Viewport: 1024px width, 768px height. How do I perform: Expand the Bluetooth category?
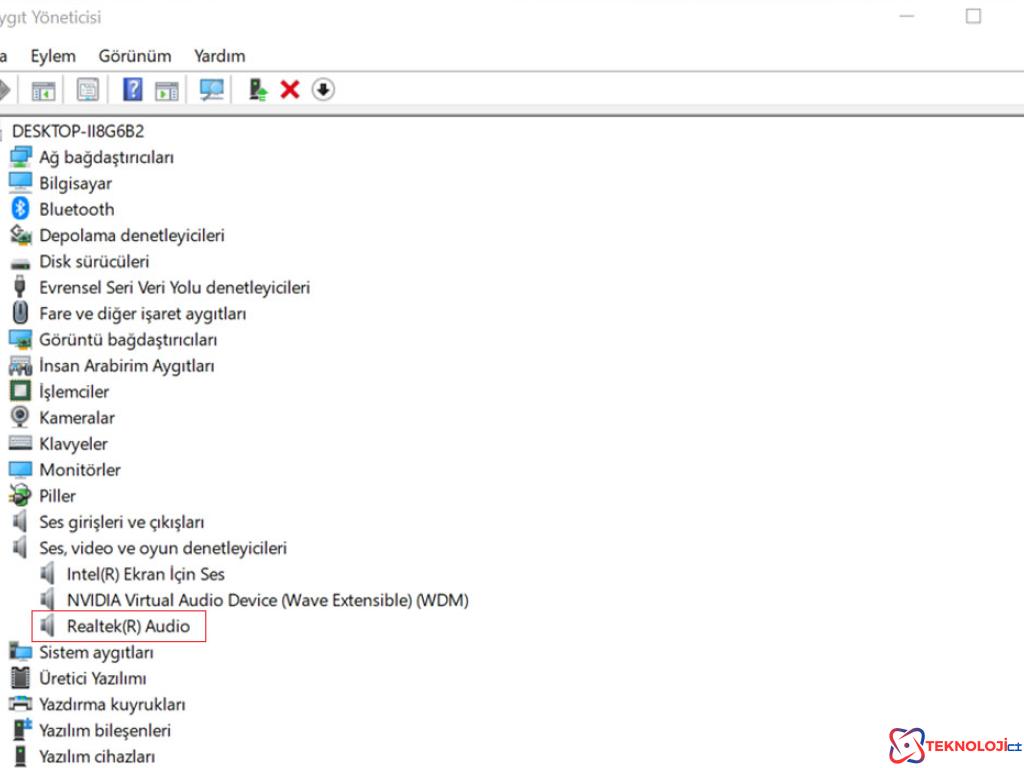coord(76,209)
